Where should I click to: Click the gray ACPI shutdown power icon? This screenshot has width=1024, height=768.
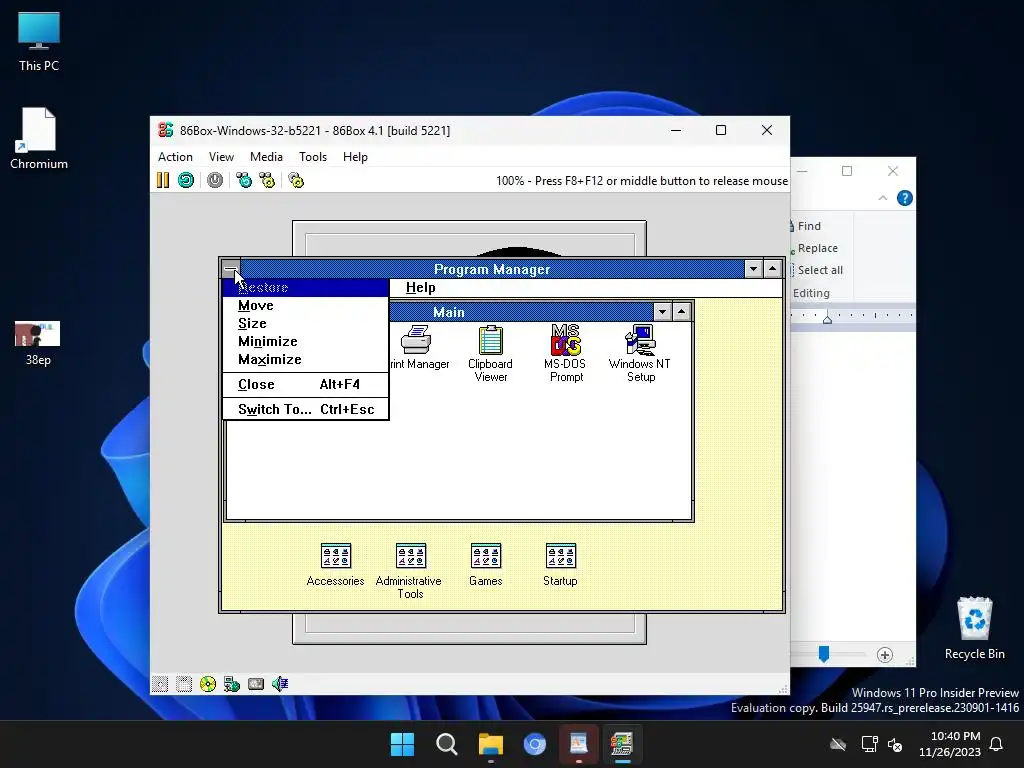click(215, 180)
